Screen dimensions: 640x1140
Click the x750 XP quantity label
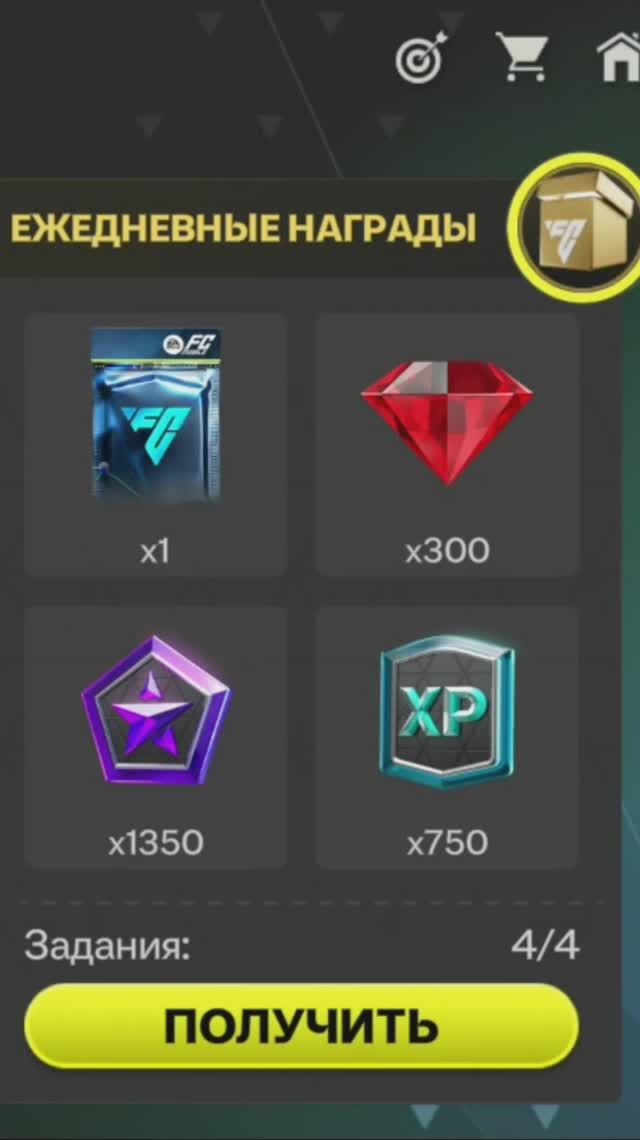(447, 843)
